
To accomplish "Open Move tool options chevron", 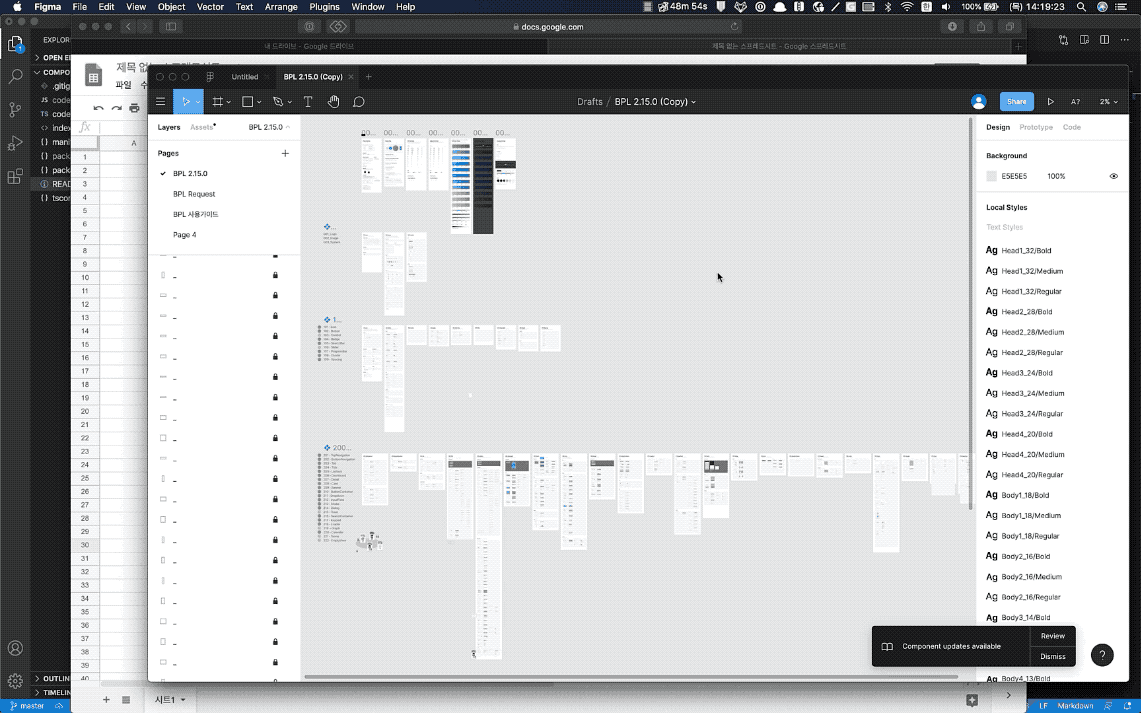I will [x=198, y=103].
